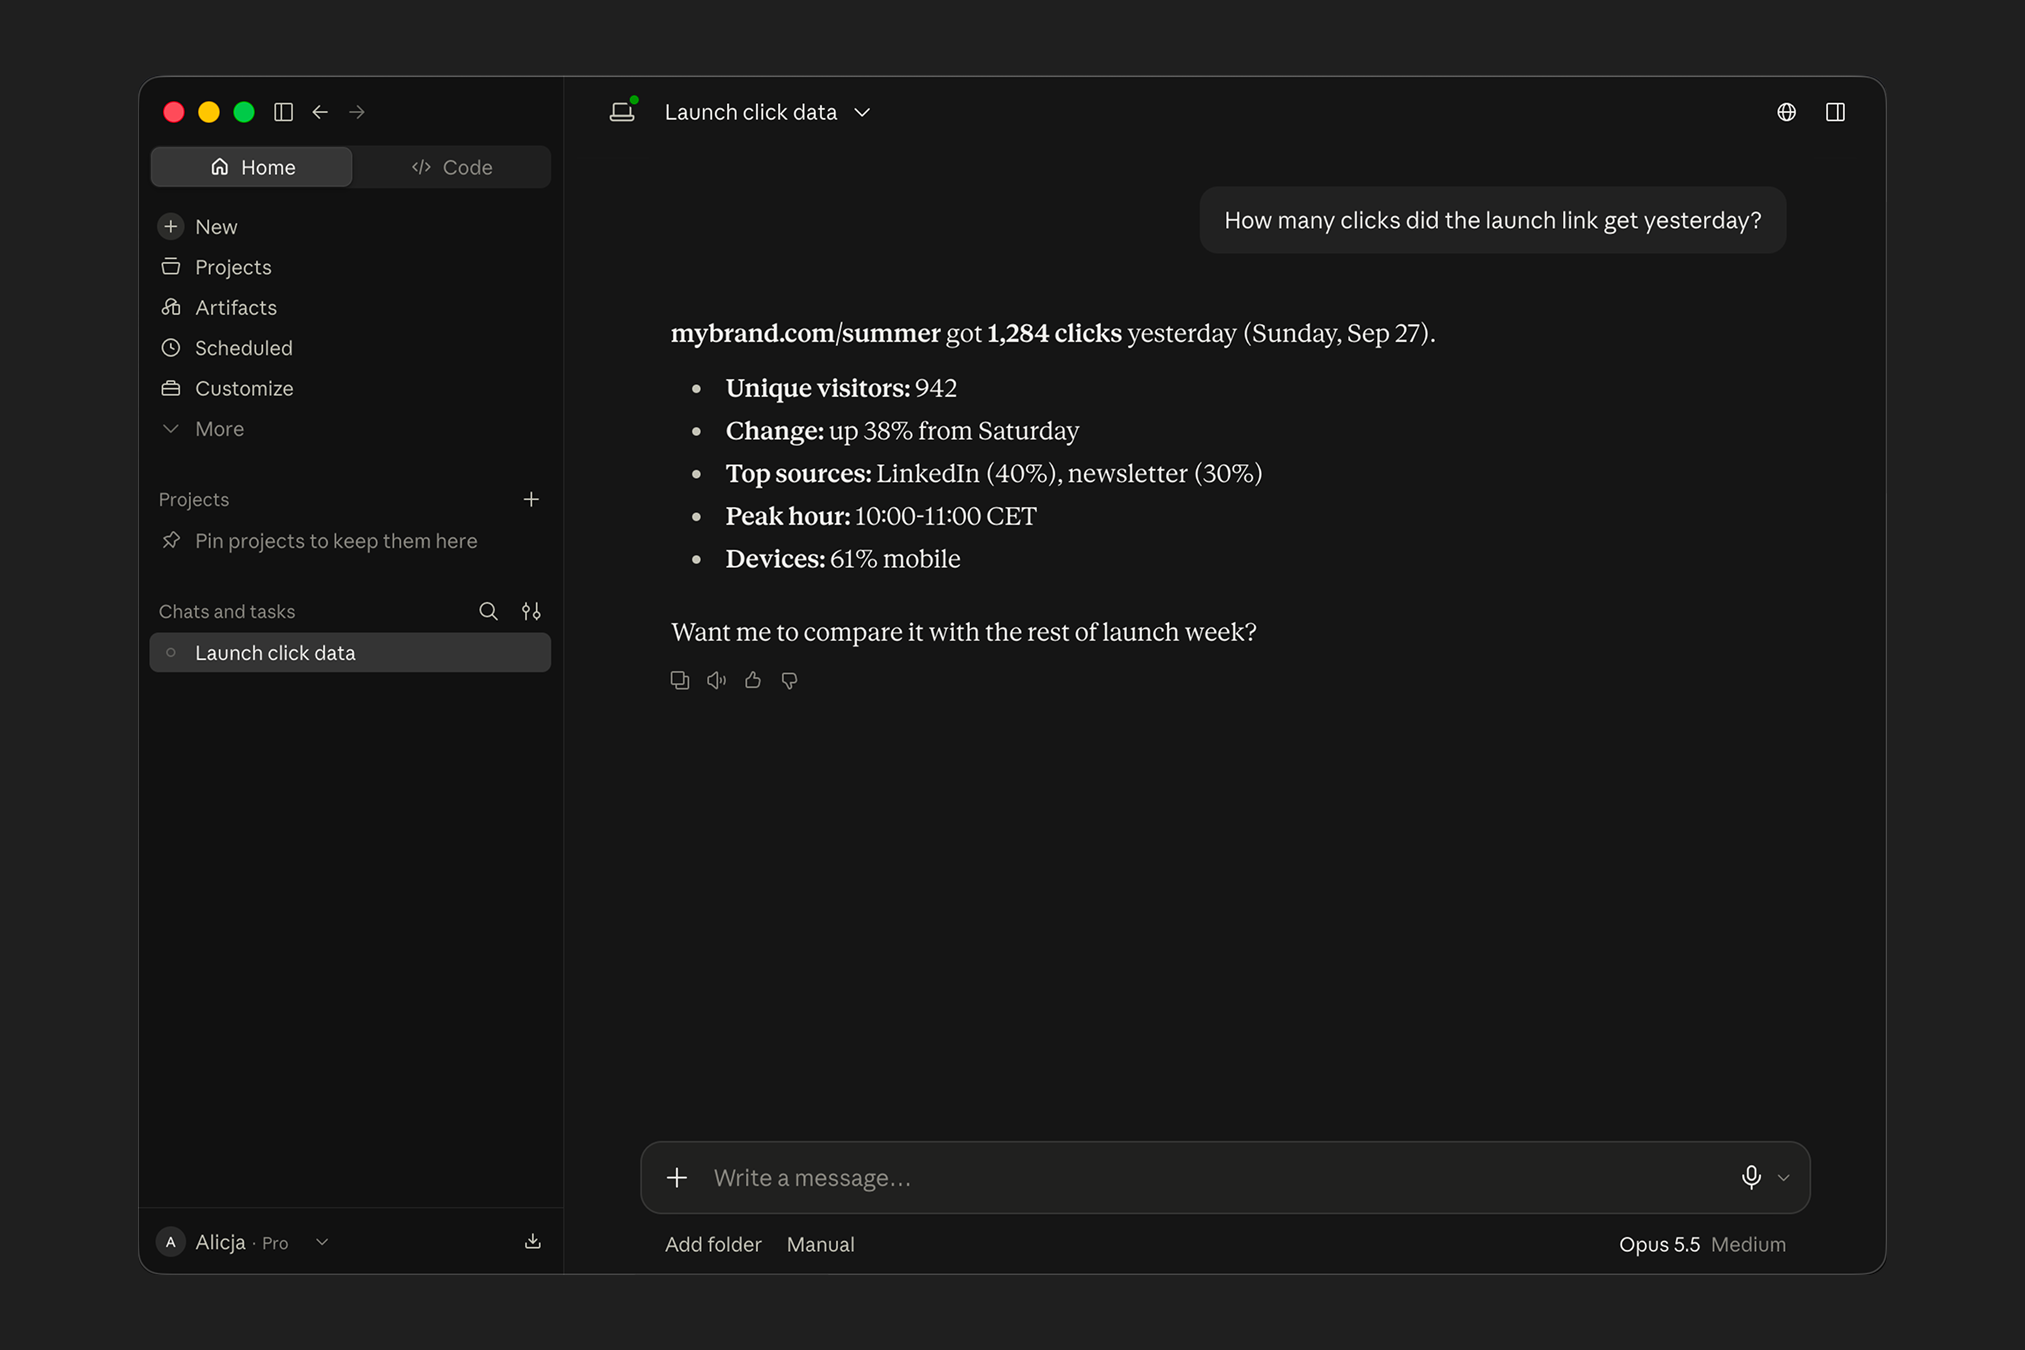Add a new project with plus icon

[x=531, y=499]
